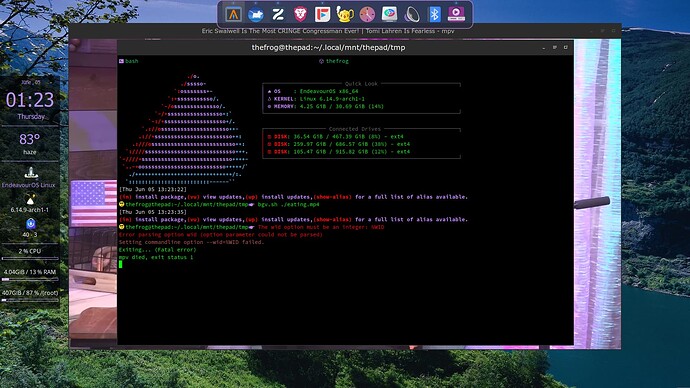This screenshot has width=690, height=388.
Task: Open the speaker audio dock icon
Action: pos(412,14)
